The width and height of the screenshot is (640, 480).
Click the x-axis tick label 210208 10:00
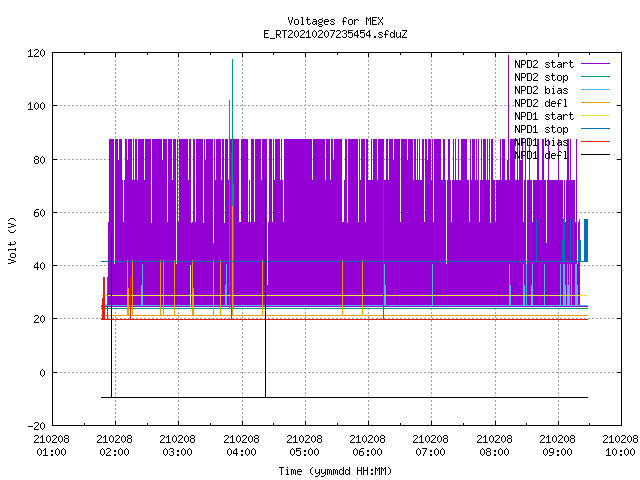620,446
